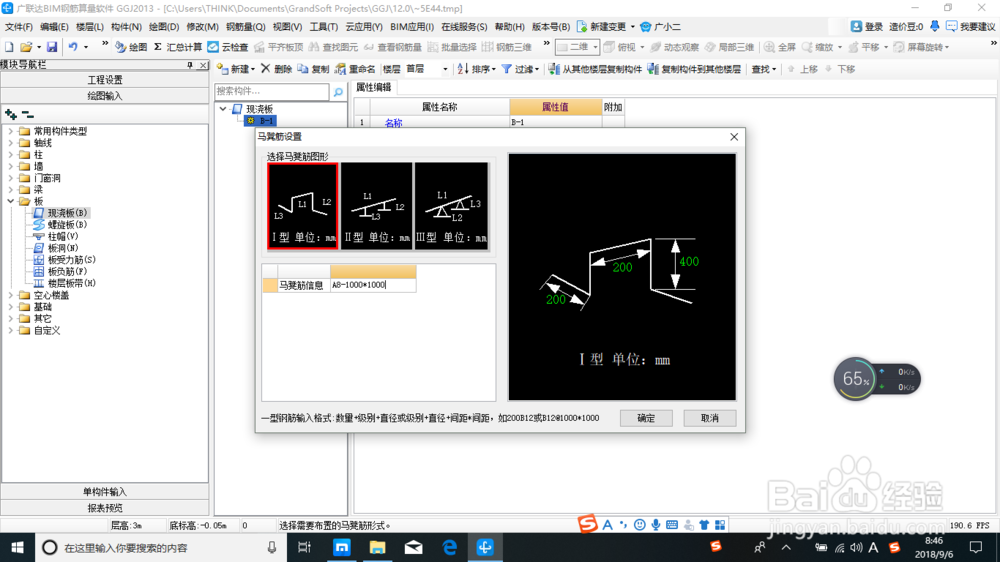
Task: Click 屏幕旋转 screen rotate tool
Action: pyautogui.click(x=921, y=47)
